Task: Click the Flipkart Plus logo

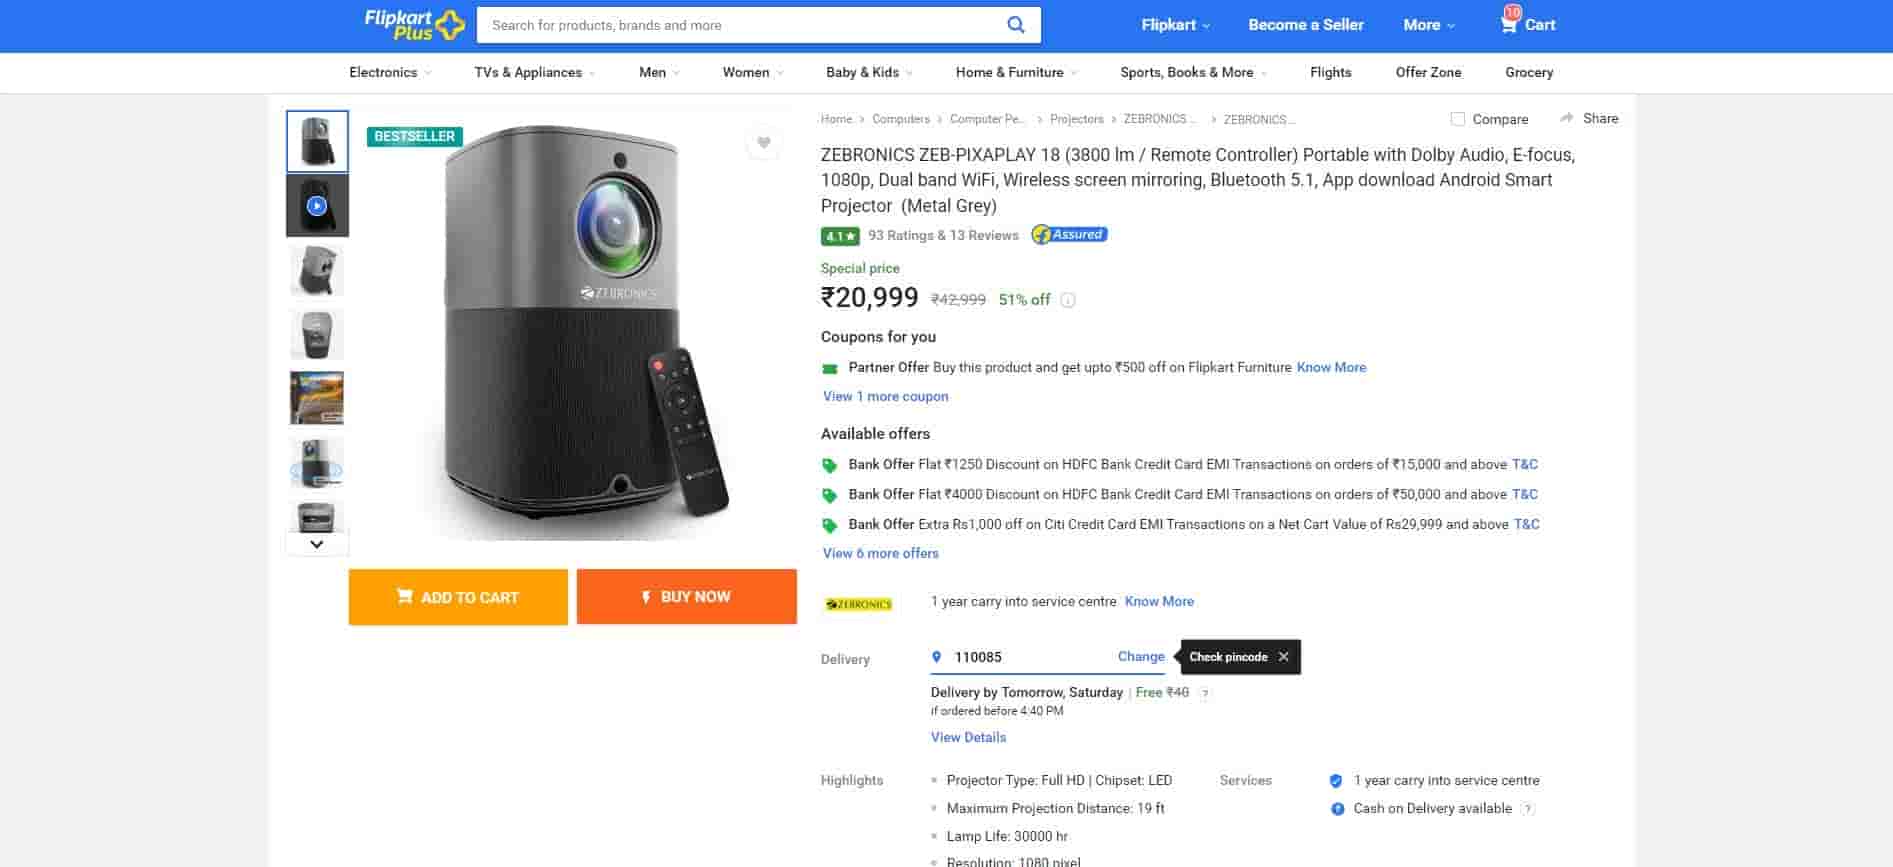Action: tap(413, 24)
